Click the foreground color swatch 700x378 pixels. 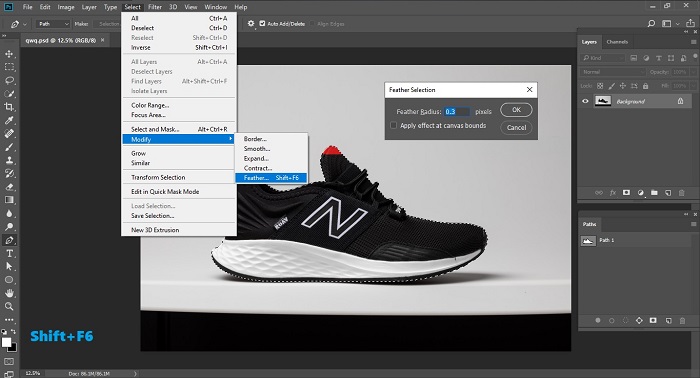pyautogui.click(x=6, y=342)
